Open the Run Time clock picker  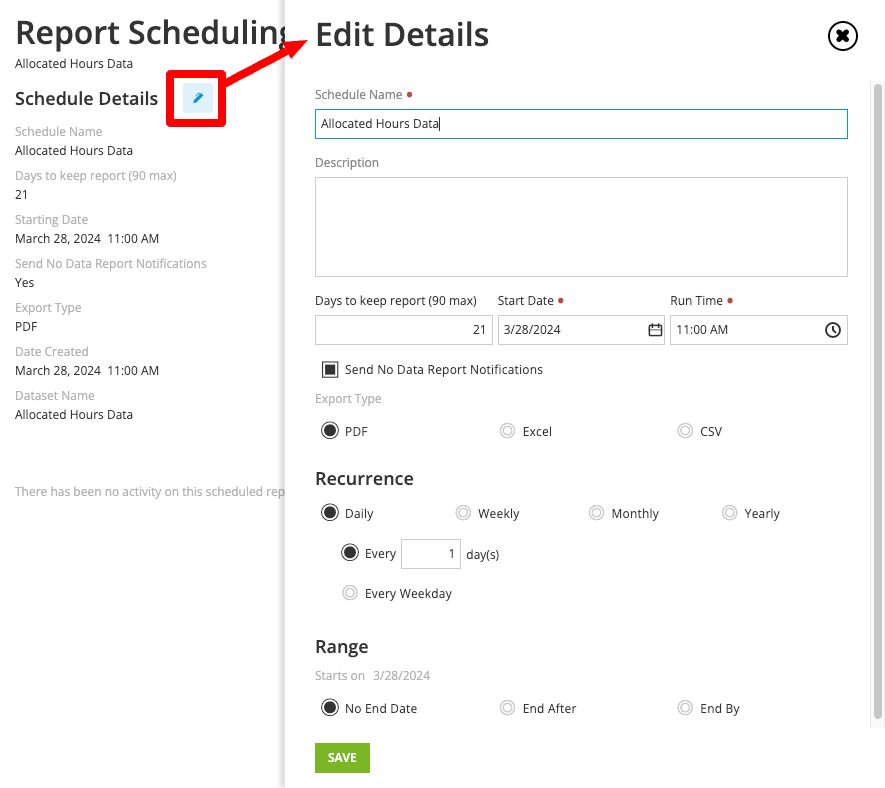833,330
